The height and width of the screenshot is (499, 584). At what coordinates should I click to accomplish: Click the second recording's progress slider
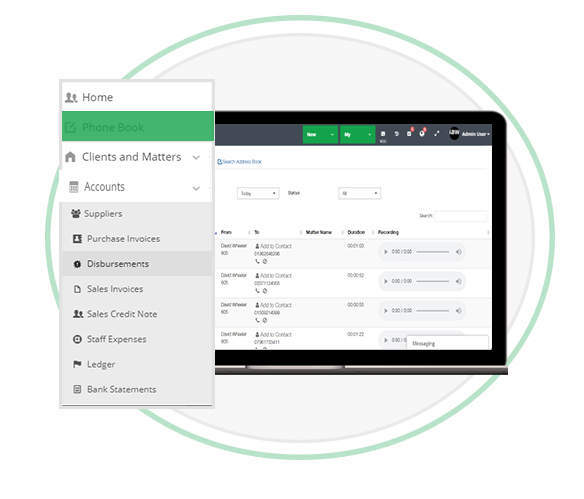(x=432, y=281)
